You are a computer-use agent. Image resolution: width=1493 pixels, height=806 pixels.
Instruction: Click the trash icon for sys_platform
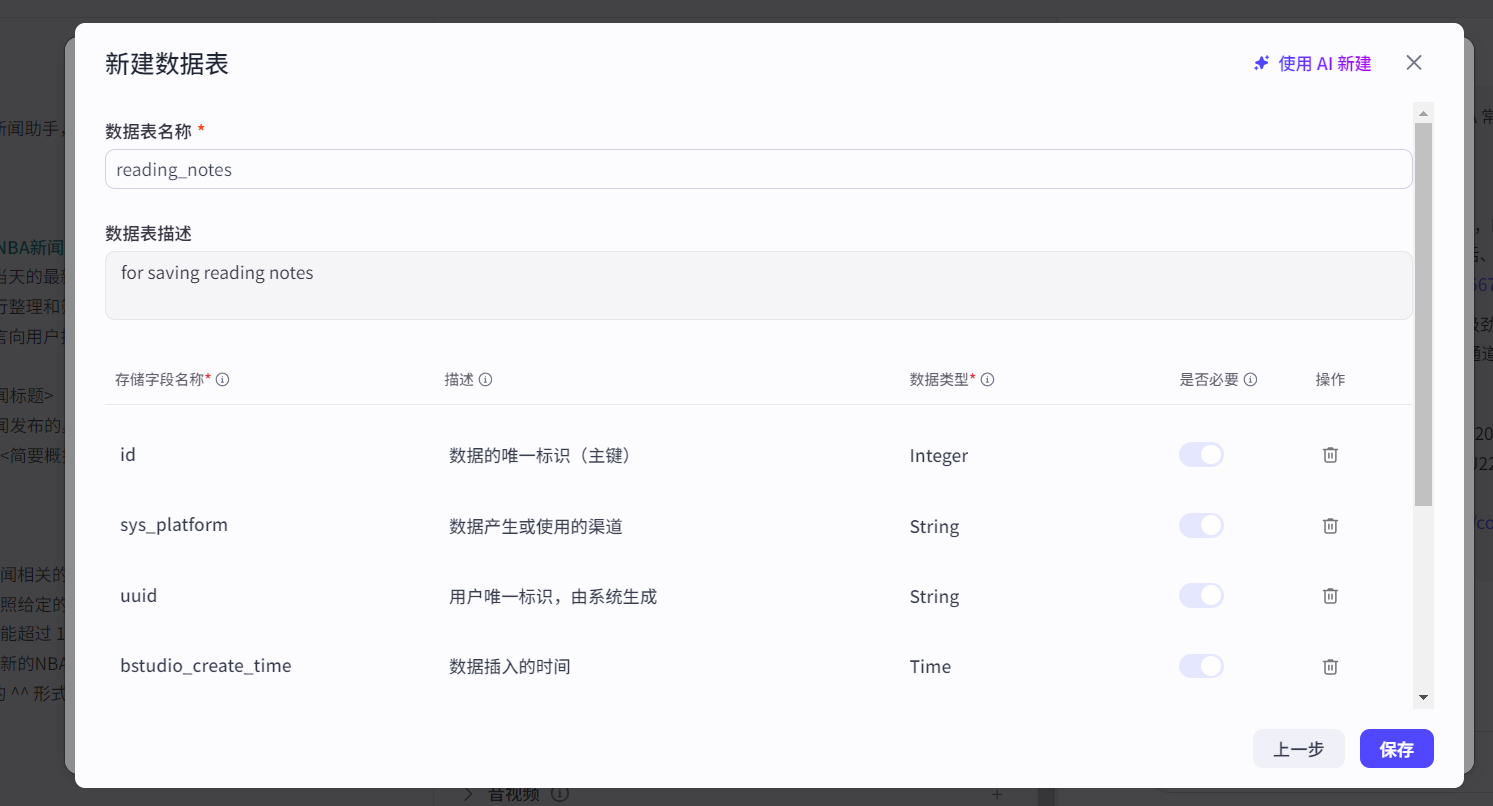tap(1330, 525)
